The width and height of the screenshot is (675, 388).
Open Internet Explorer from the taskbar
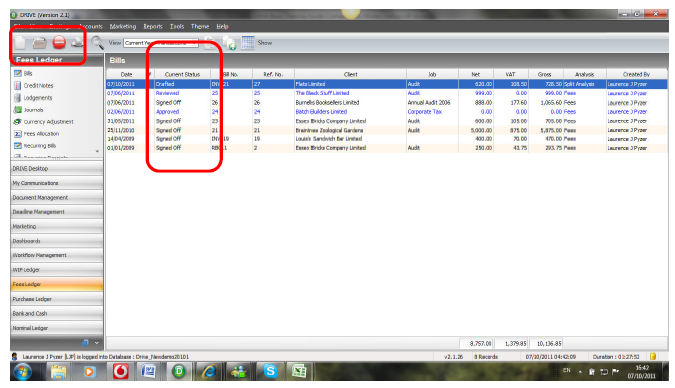click(x=209, y=371)
